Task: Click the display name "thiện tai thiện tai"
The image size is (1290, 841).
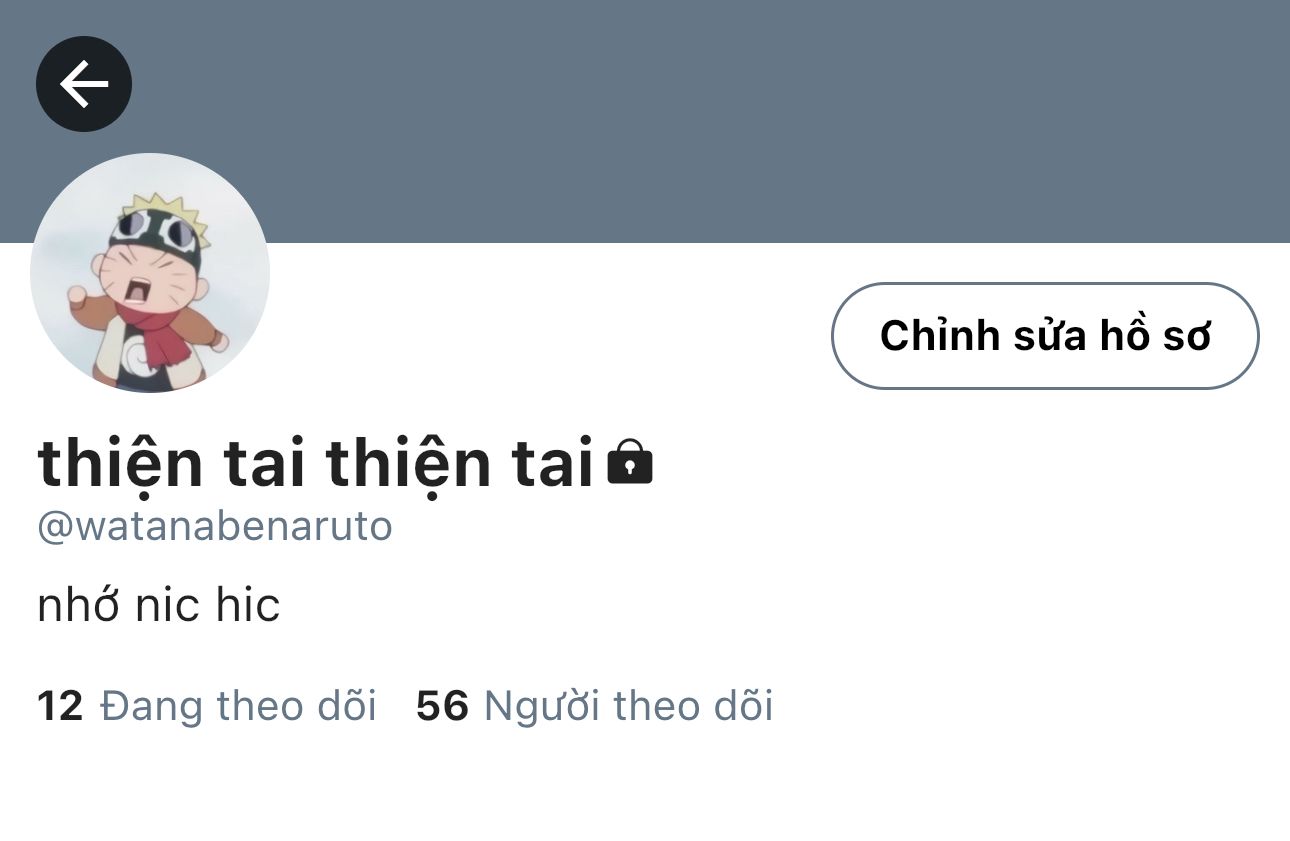Action: [x=316, y=463]
